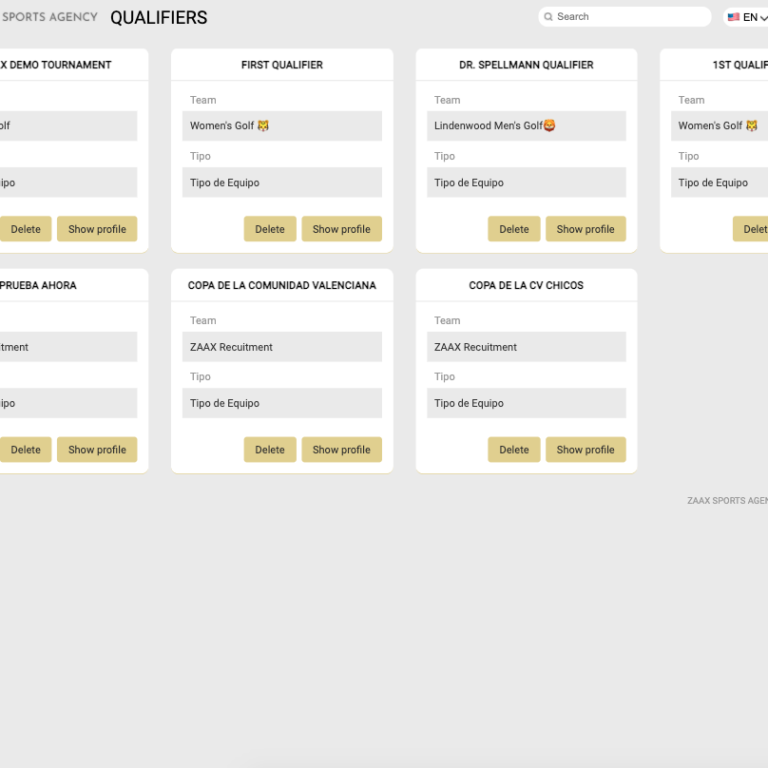The width and height of the screenshot is (768, 768).
Task: Delete the Dr. Spellmann Qualifier
Action: (x=514, y=229)
